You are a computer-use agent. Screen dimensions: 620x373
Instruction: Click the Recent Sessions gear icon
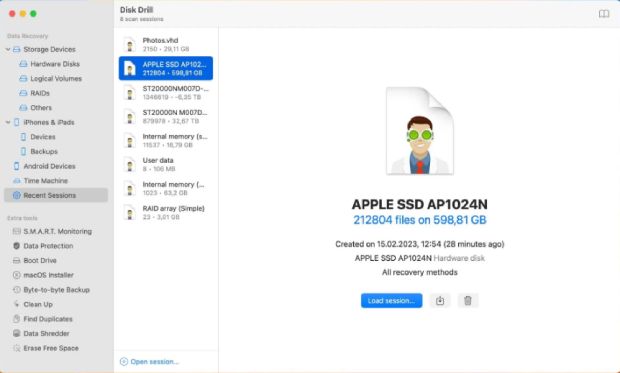click(x=16, y=195)
